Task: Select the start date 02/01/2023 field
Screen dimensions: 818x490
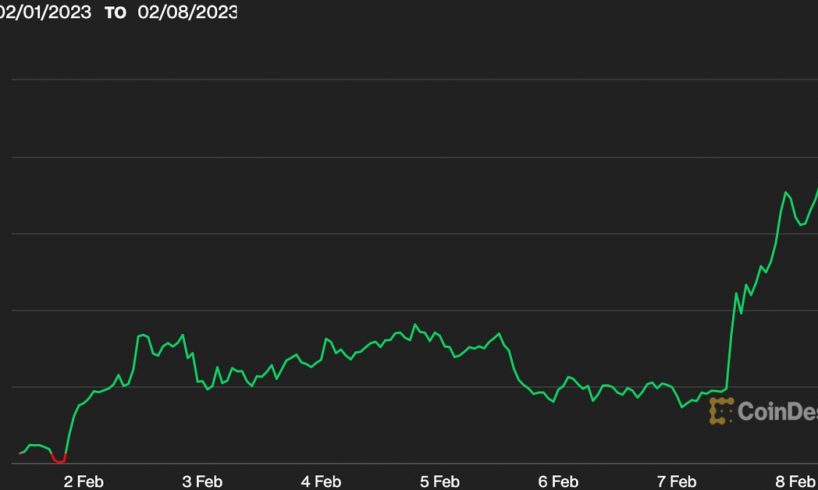Action: [x=45, y=12]
